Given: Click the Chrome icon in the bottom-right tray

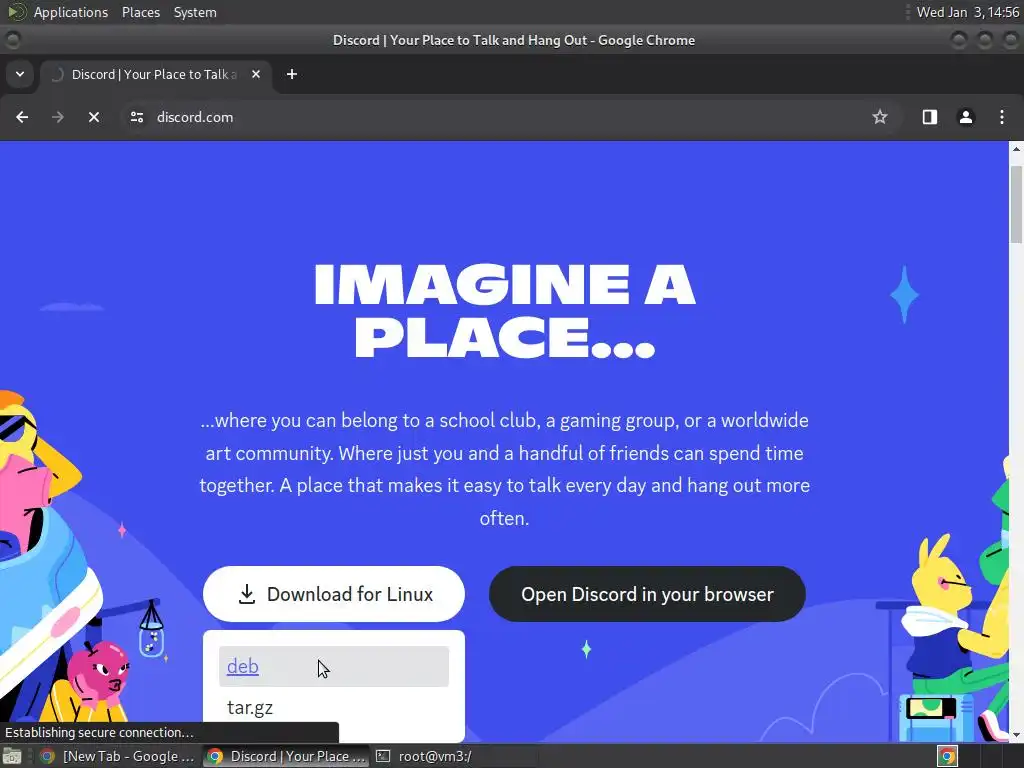Looking at the screenshot, I should coord(947,756).
